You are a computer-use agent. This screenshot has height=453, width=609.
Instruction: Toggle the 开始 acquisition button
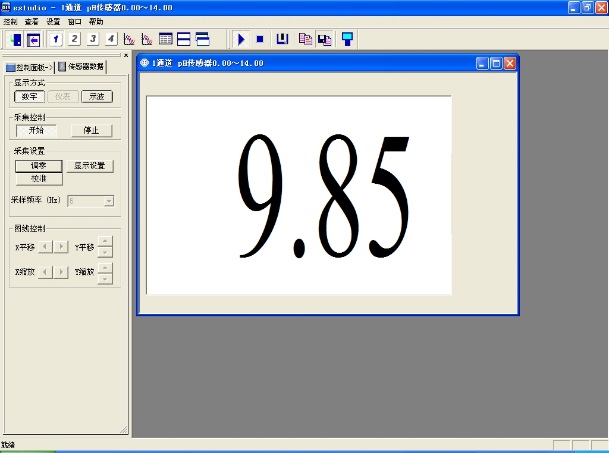coord(36,131)
